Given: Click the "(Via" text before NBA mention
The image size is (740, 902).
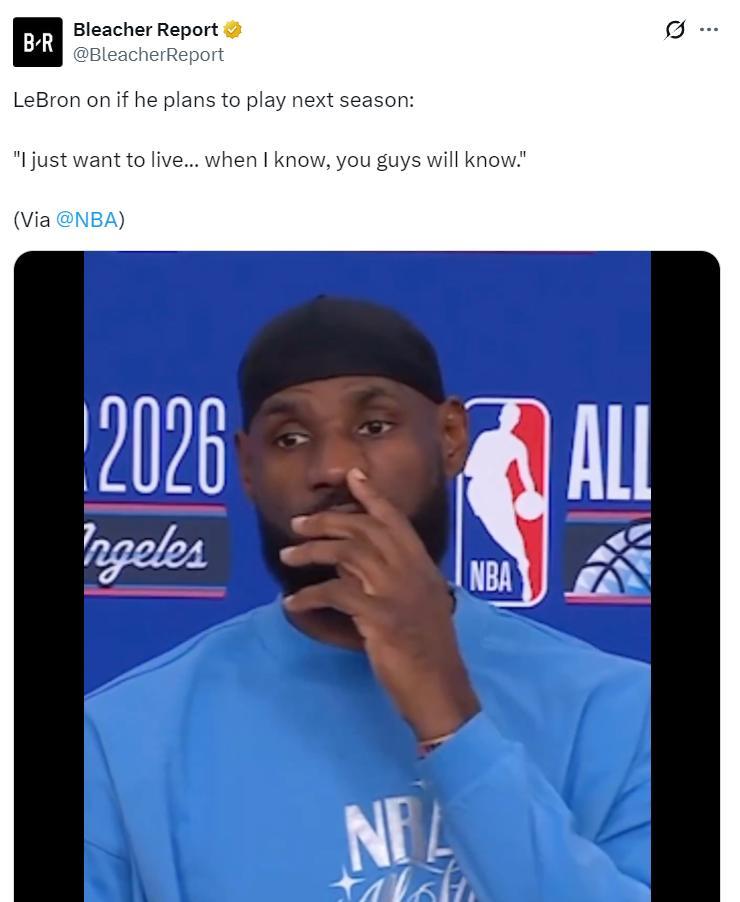Looking at the screenshot, I should pyautogui.click(x=32, y=219).
